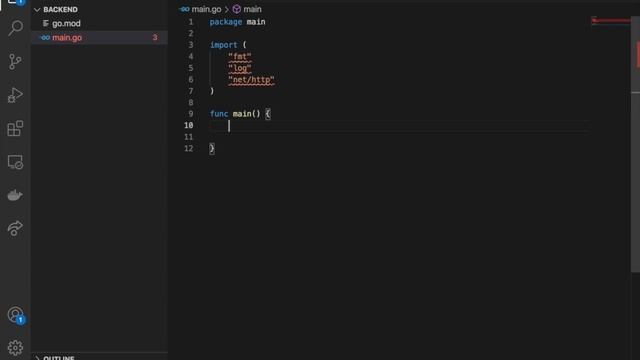This screenshot has height=360, width=640.
Task: Click the main.go problems count badge
Action: [x=155, y=38]
